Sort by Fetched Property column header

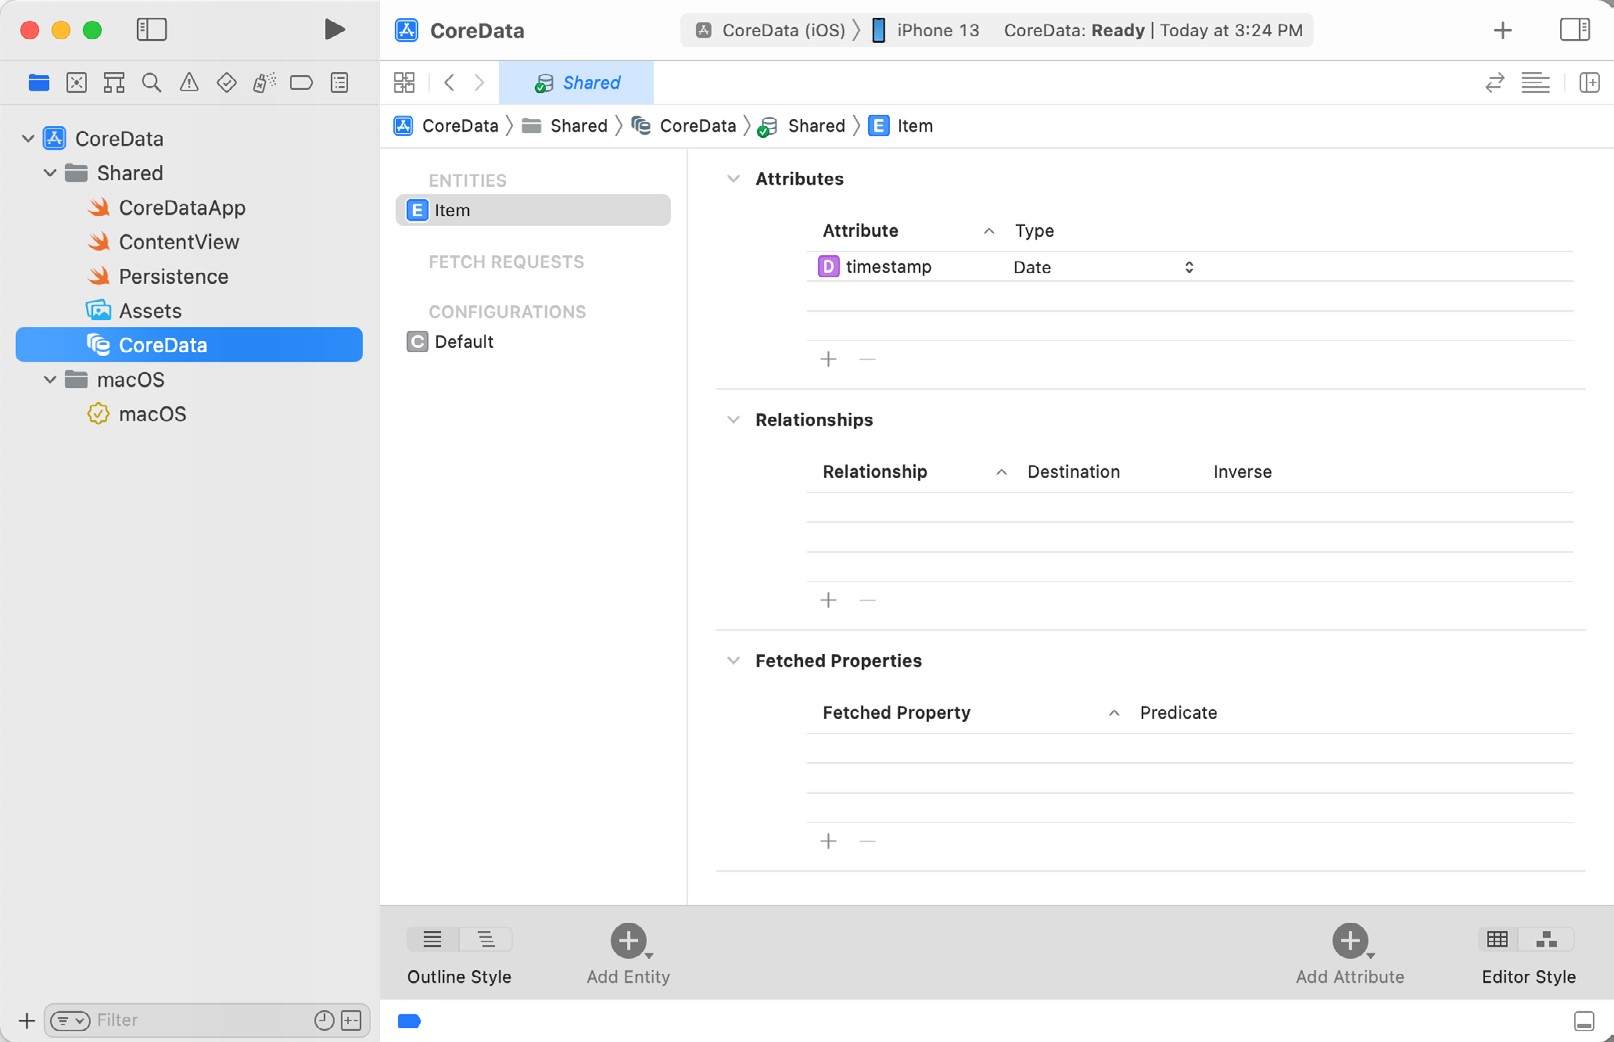pos(969,713)
